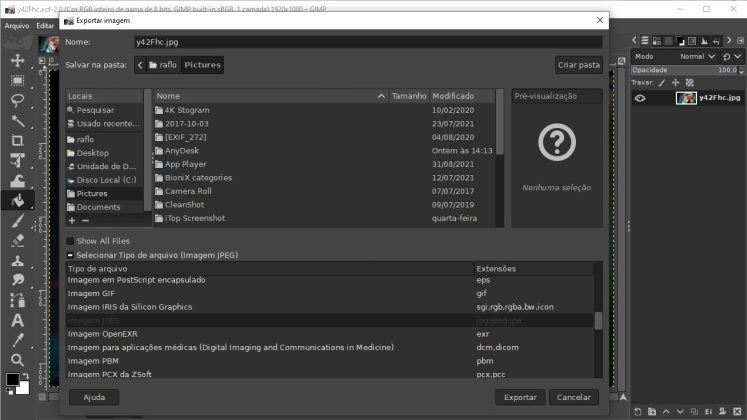Click the Nome filename input field
This screenshot has height=420, width=747.
[x=368, y=43]
